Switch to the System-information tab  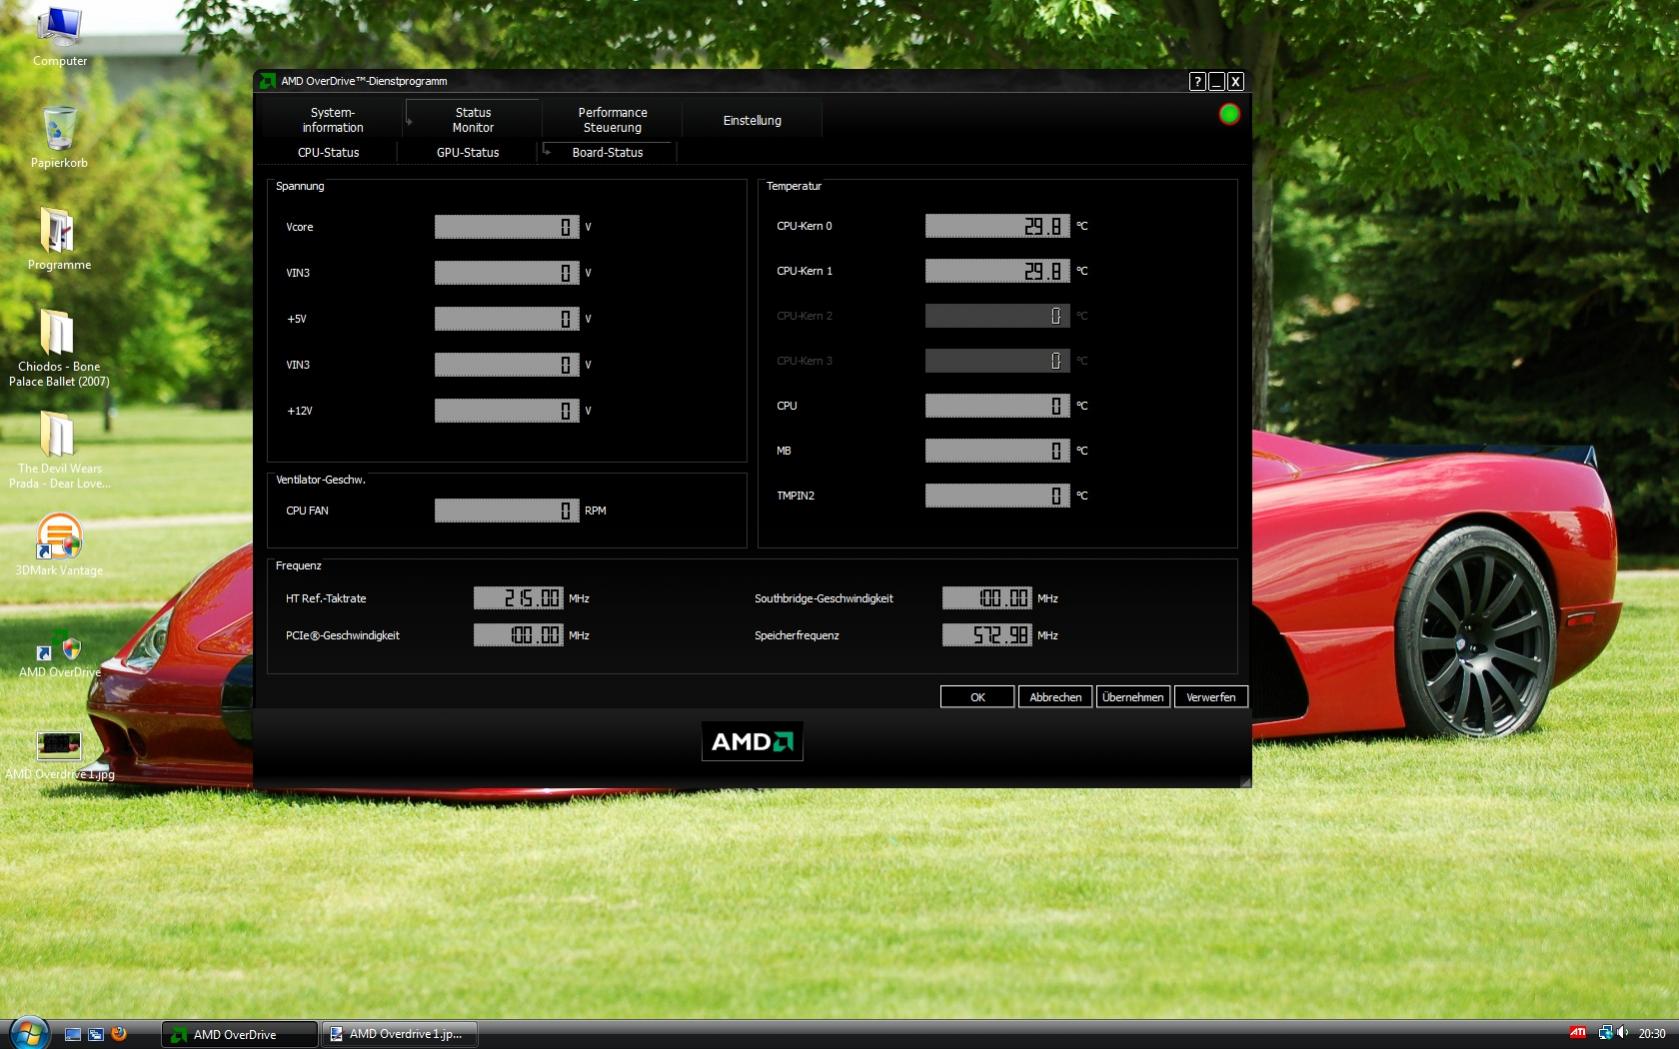333,120
